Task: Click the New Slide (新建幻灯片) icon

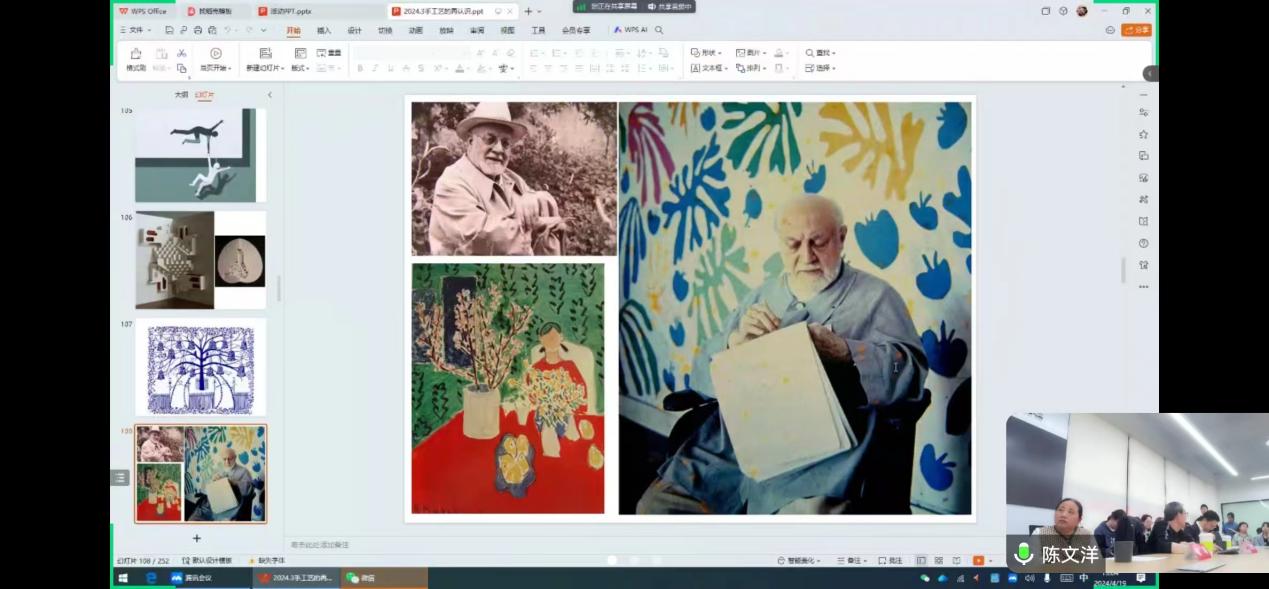Action: 265,54
